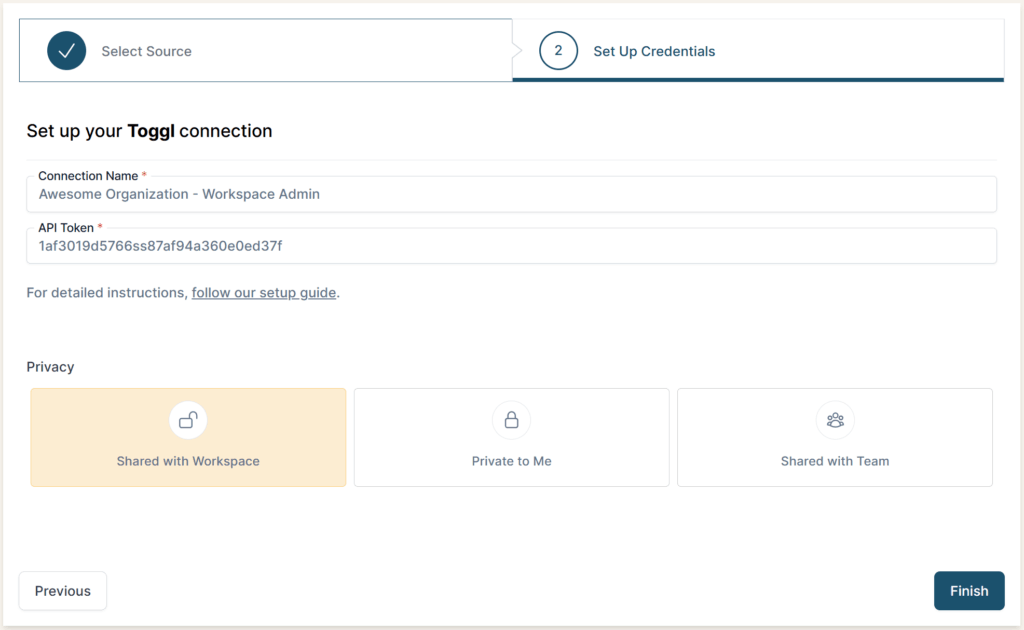Pick Shared with Team privacy option

click(835, 437)
